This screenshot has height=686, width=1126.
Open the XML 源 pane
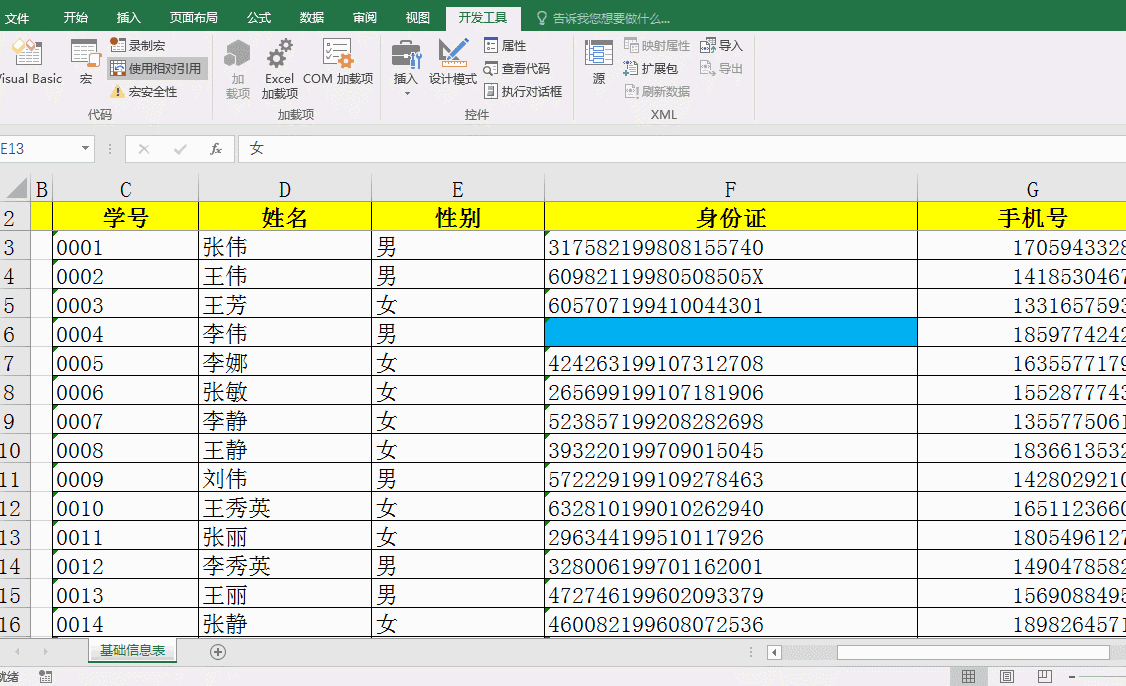(x=599, y=62)
